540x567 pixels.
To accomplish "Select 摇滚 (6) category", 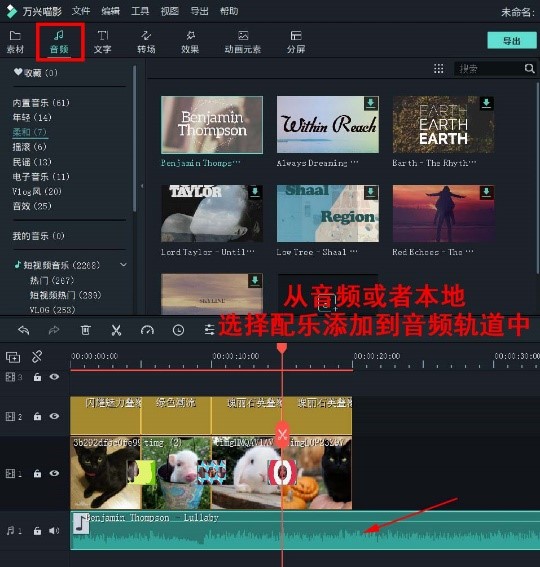I will [29, 147].
